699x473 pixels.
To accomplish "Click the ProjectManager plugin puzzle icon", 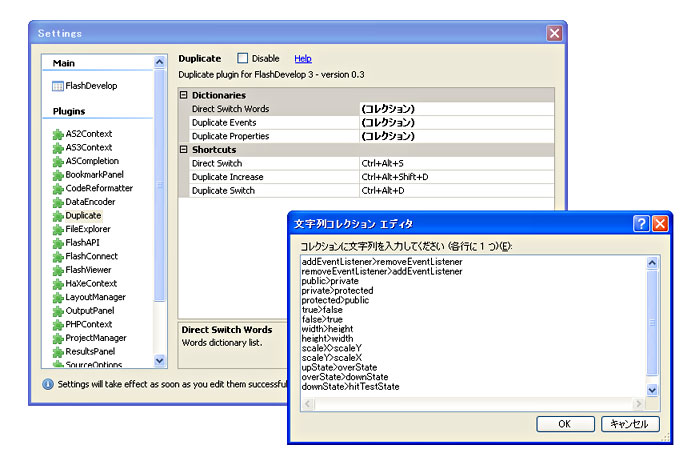I will pos(58,338).
